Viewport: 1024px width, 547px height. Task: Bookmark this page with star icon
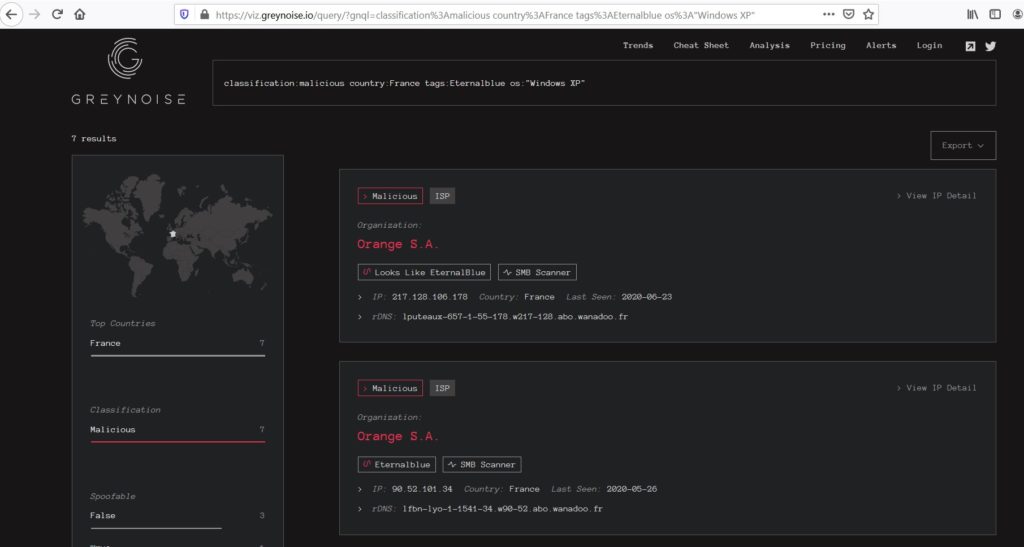click(868, 14)
